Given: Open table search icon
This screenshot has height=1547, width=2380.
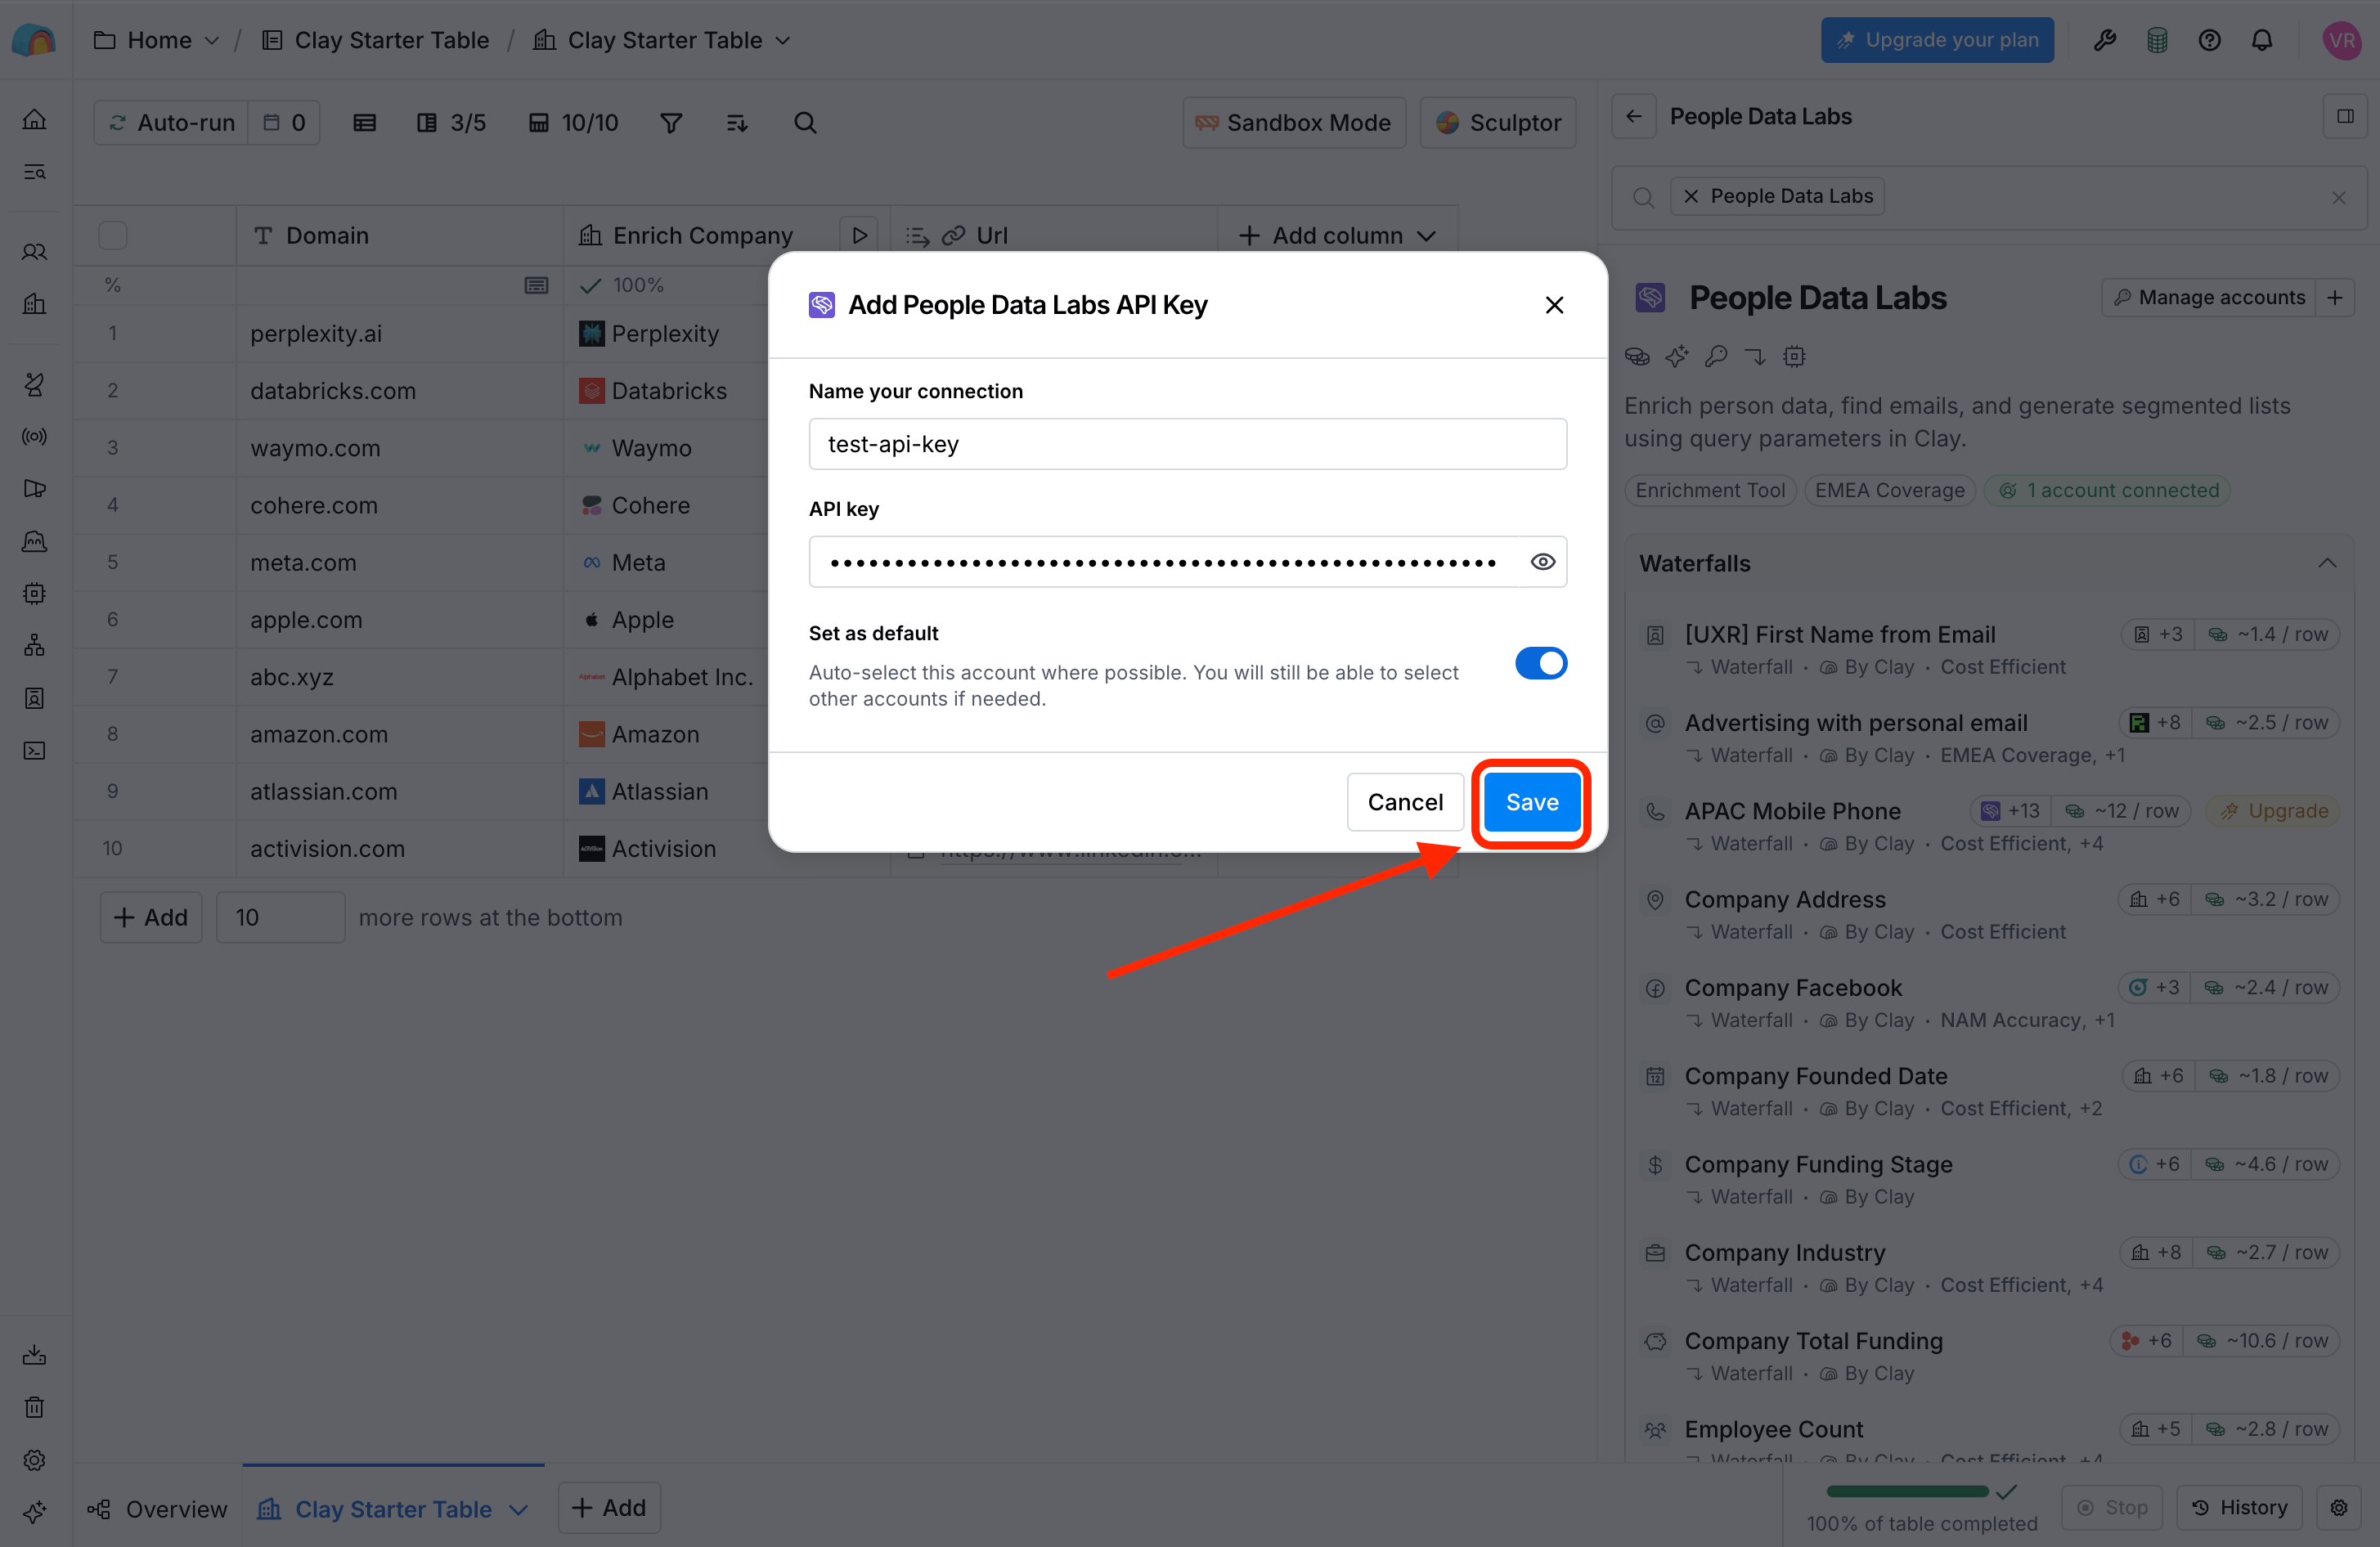Looking at the screenshot, I should [805, 123].
